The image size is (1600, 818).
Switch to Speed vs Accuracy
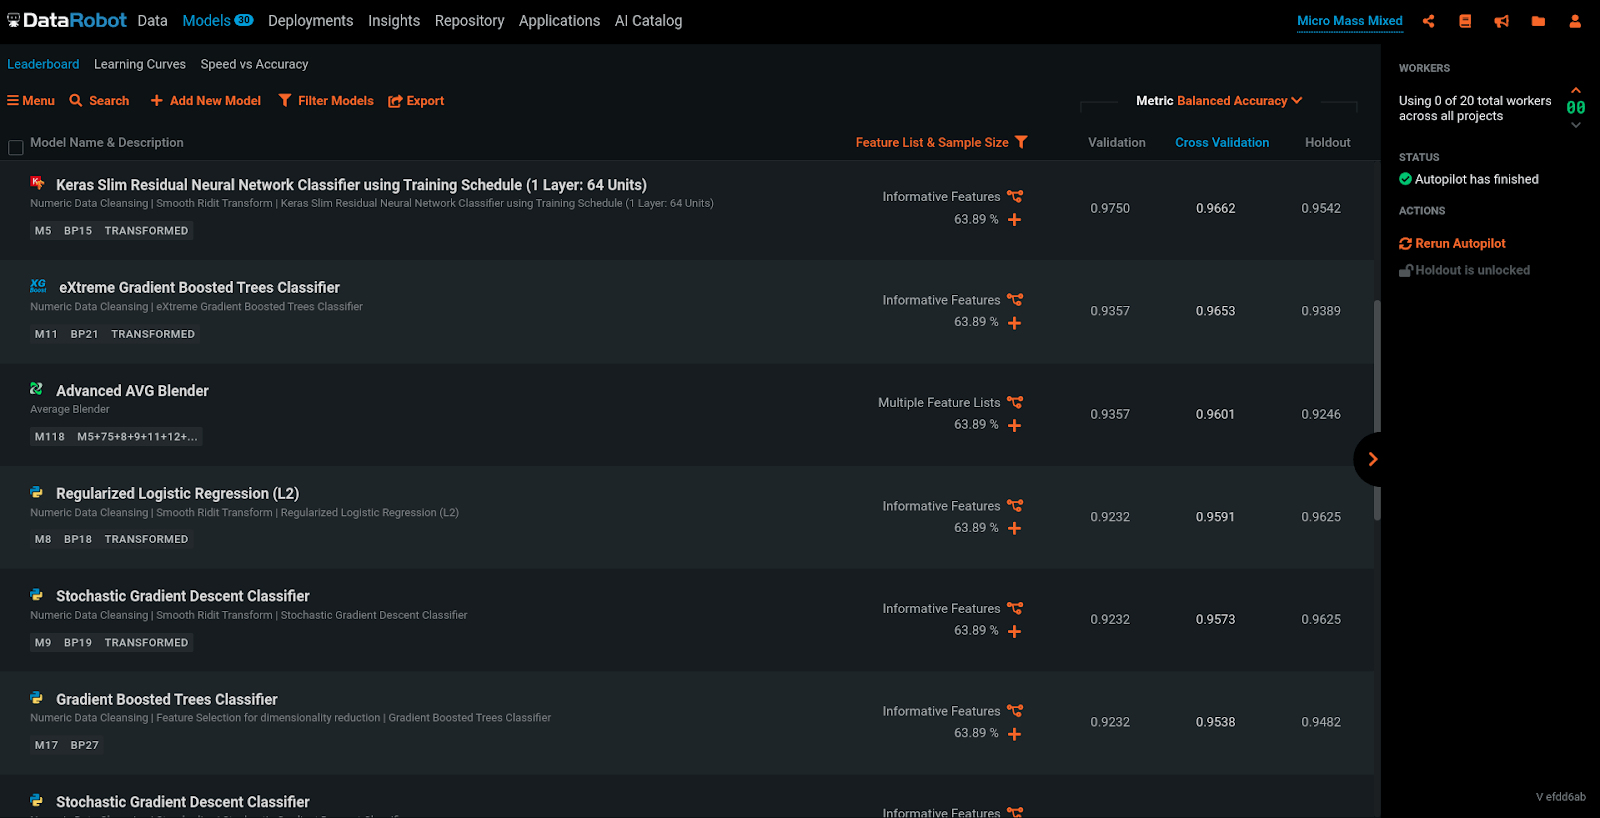254,64
